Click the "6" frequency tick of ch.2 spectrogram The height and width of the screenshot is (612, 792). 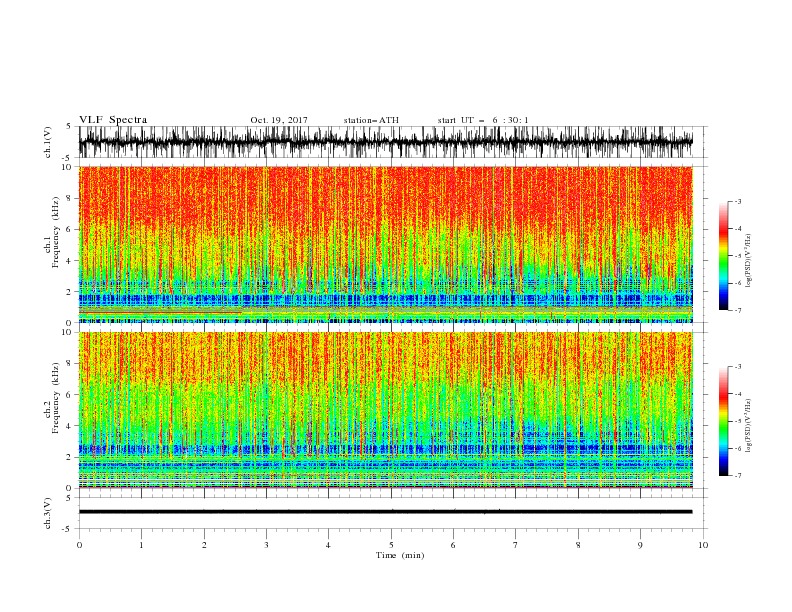69,394
